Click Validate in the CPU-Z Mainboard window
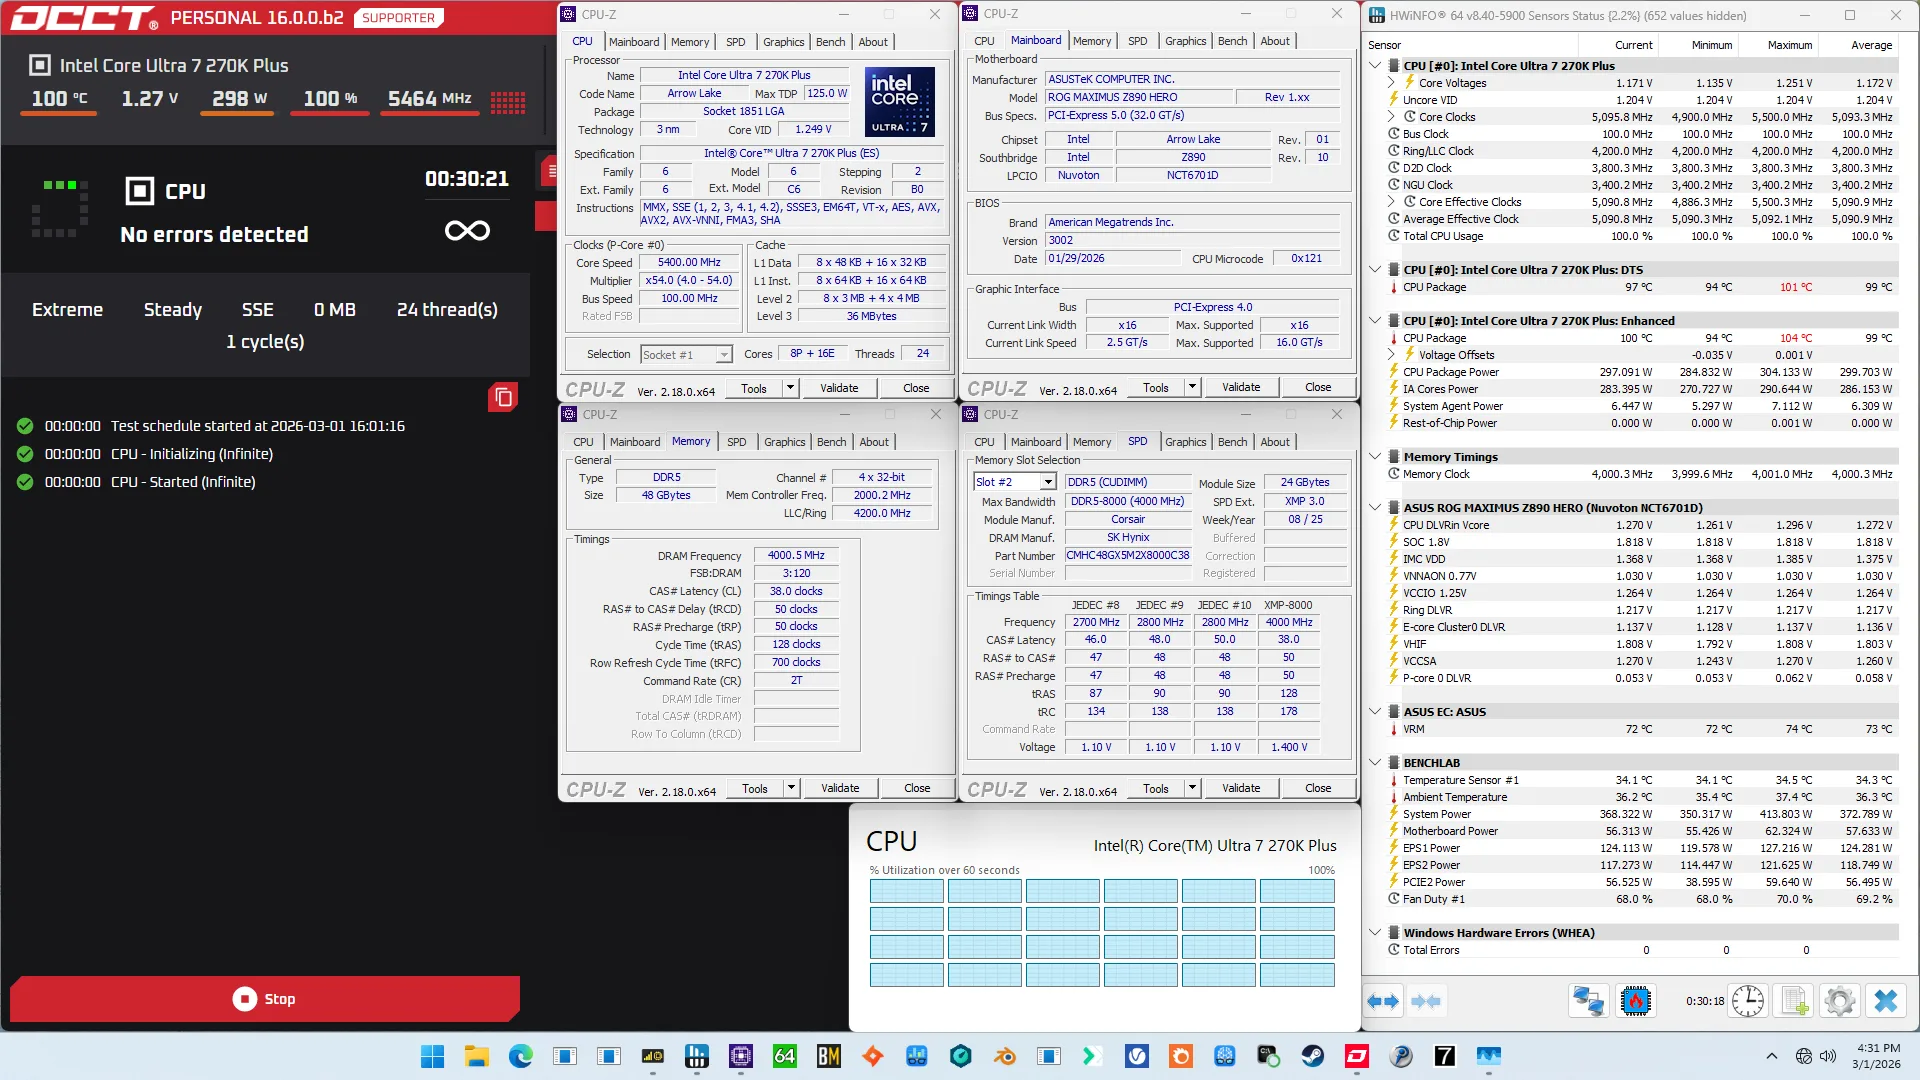This screenshot has height=1080, width=1920. coord(1240,388)
